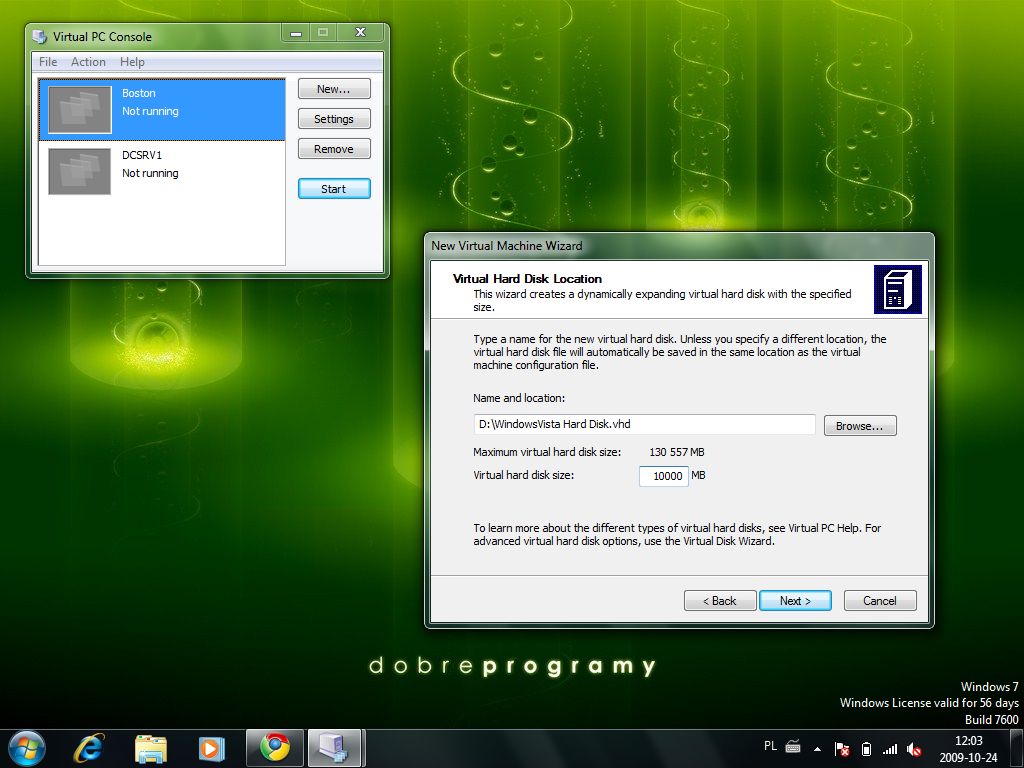Click the "130 557 MB" maximum size value
1024x768 pixels.
point(677,452)
